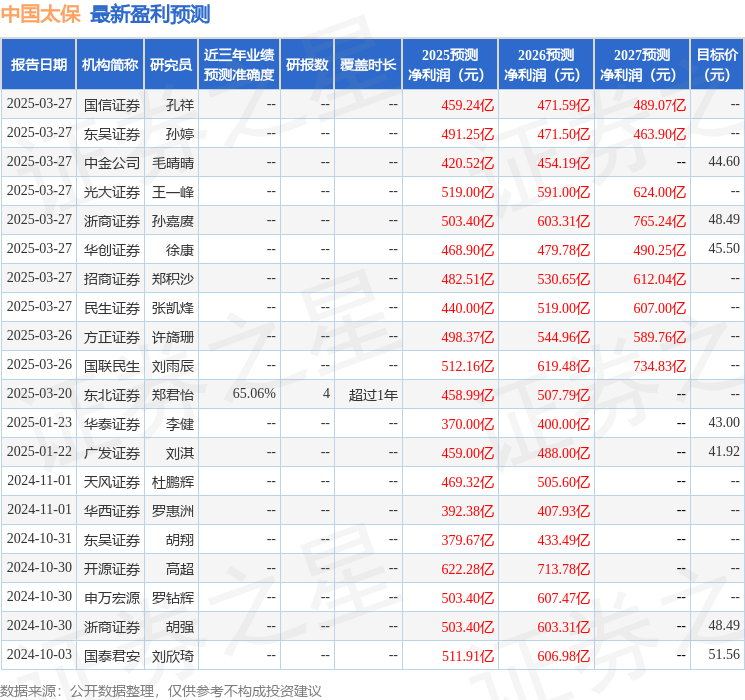
Task: Select the 研报数 column header
Action: click(307, 65)
